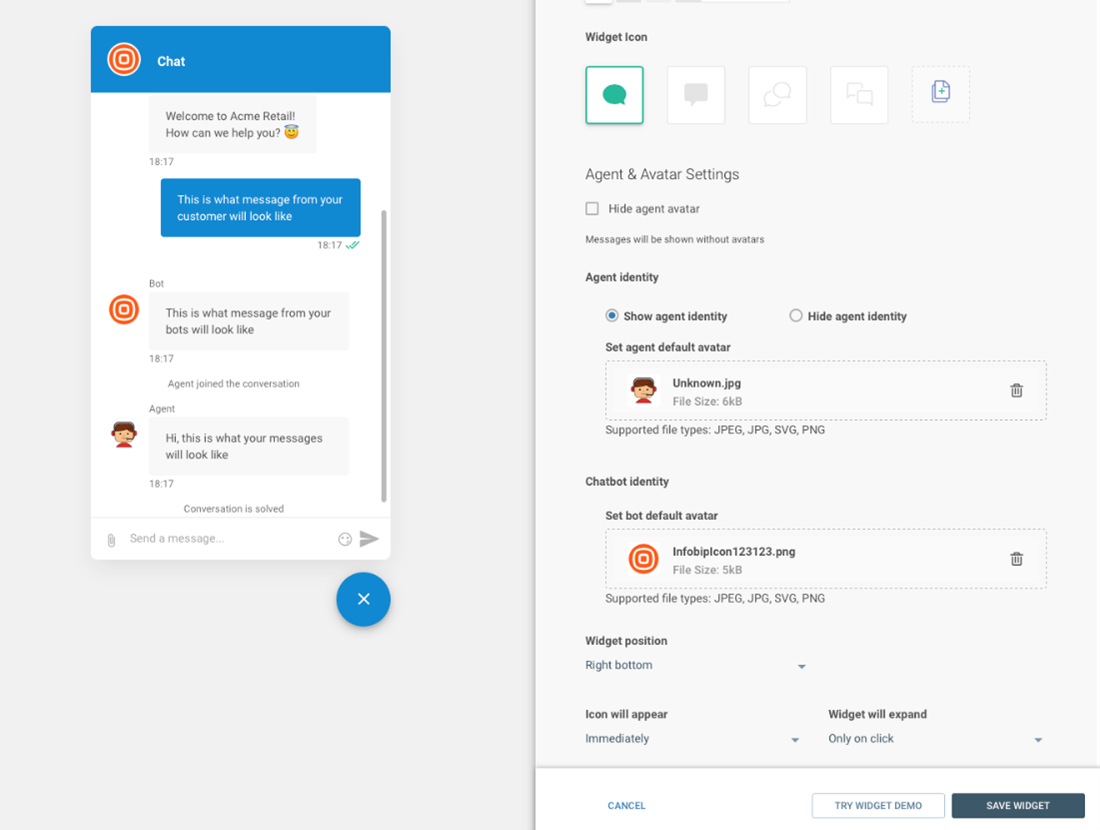Upload a custom widget icon
The width and height of the screenshot is (1100, 830).
pos(940,94)
